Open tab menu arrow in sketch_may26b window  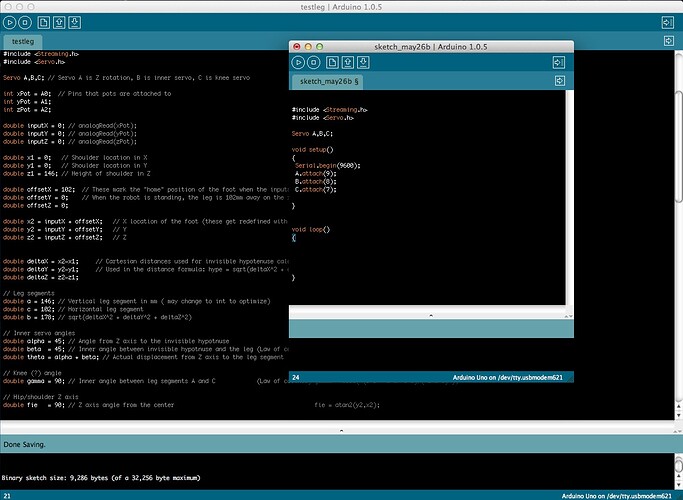click(x=560, y=81)
